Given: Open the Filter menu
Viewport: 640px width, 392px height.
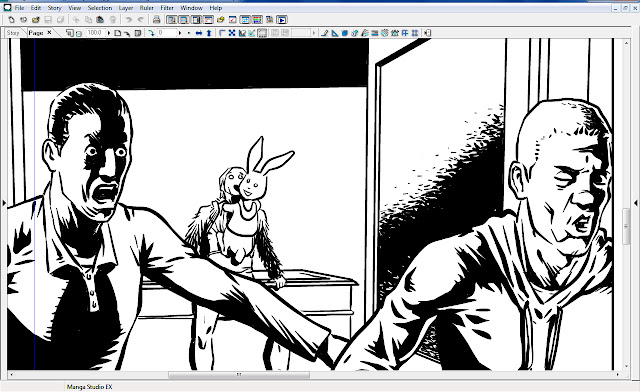Looking at the screenshot, I should [167, 8].
